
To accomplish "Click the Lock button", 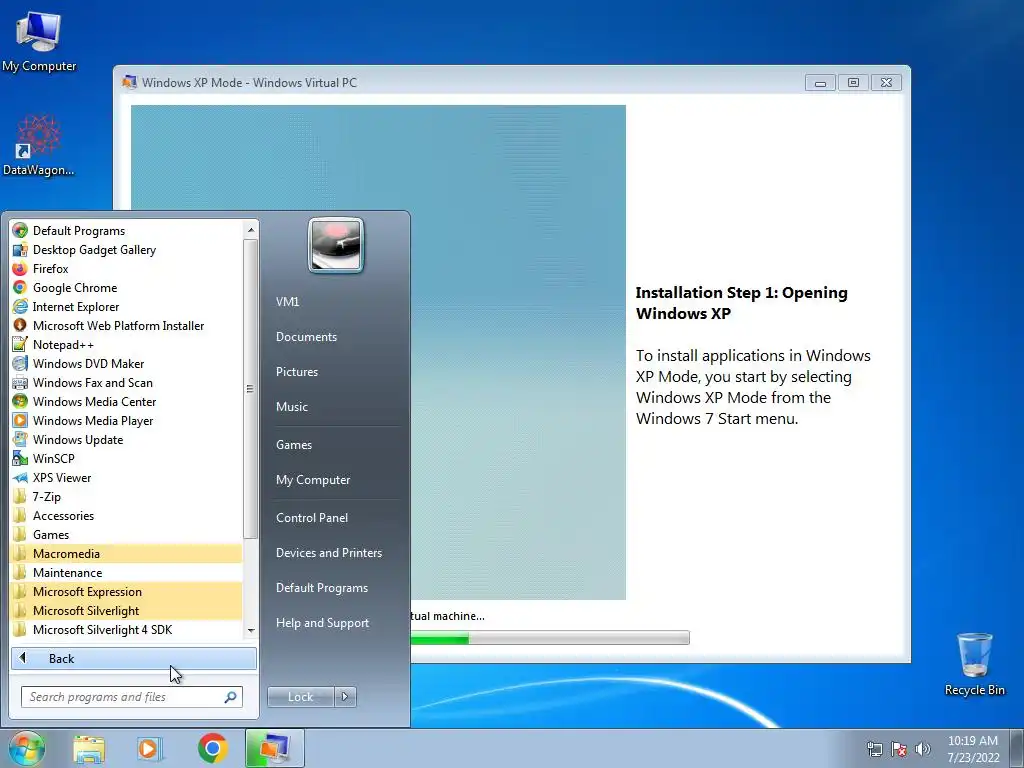I will pos(300,697).
